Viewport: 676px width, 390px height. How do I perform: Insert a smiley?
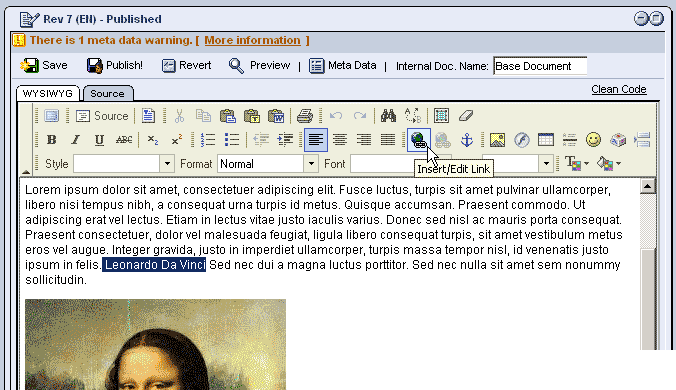coord(594,140)
